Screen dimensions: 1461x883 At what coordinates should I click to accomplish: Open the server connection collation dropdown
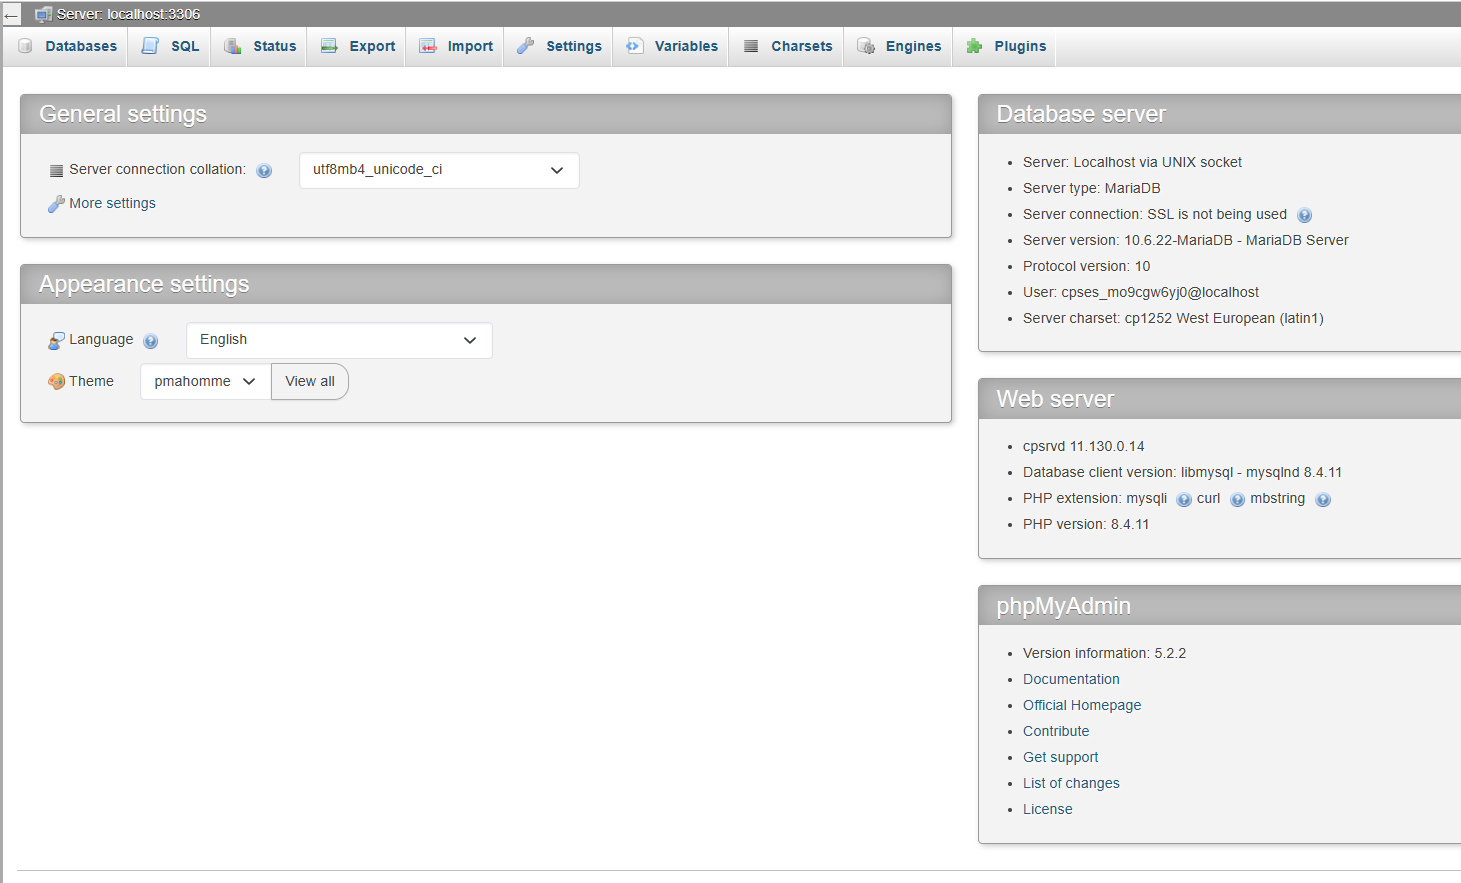click(x=439, y=170)
